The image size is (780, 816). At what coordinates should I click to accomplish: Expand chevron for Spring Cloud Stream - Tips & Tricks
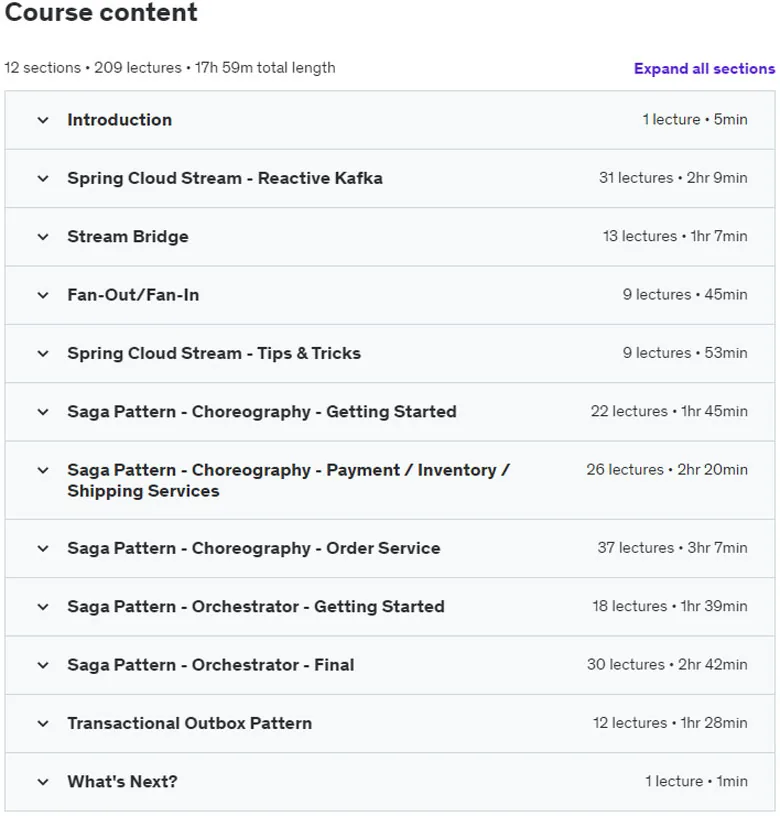tap(43, 353)
